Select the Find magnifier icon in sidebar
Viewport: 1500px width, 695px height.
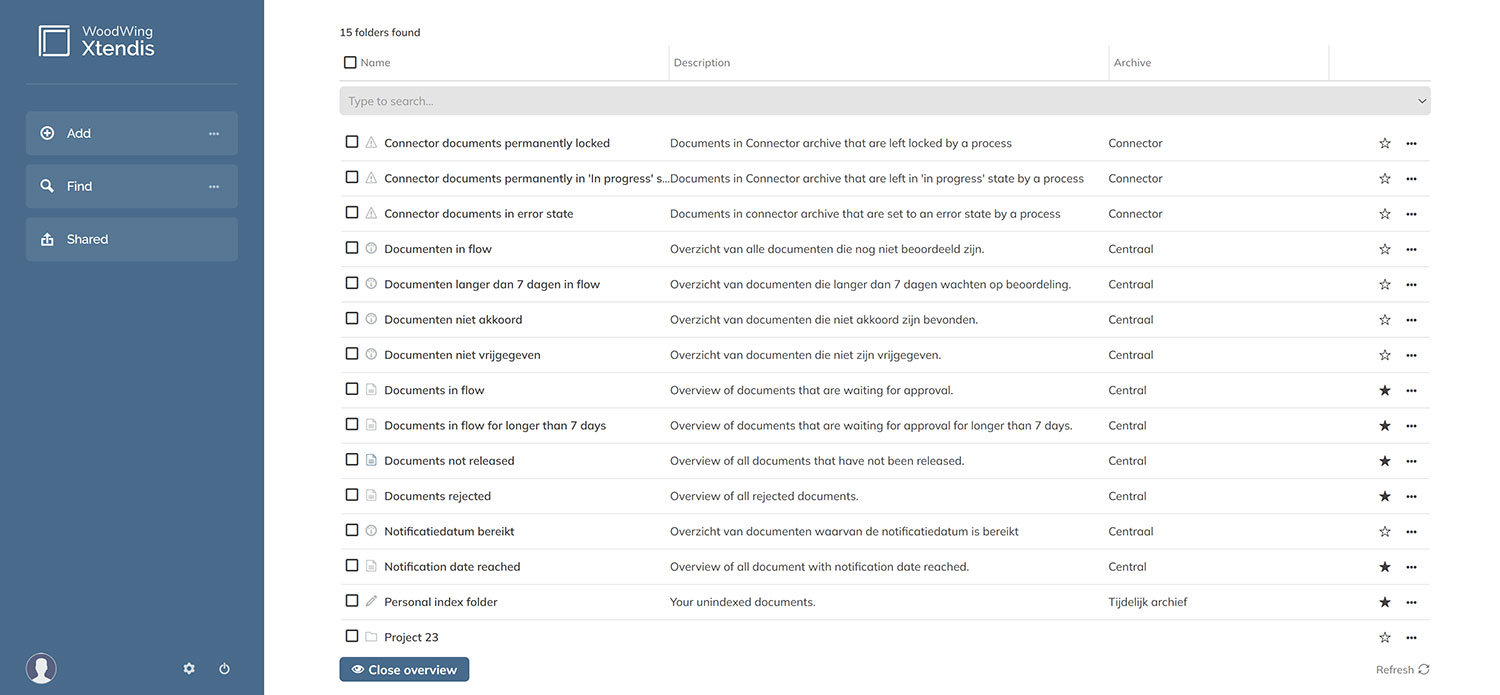pyautogui.click(x=46, y=185)
